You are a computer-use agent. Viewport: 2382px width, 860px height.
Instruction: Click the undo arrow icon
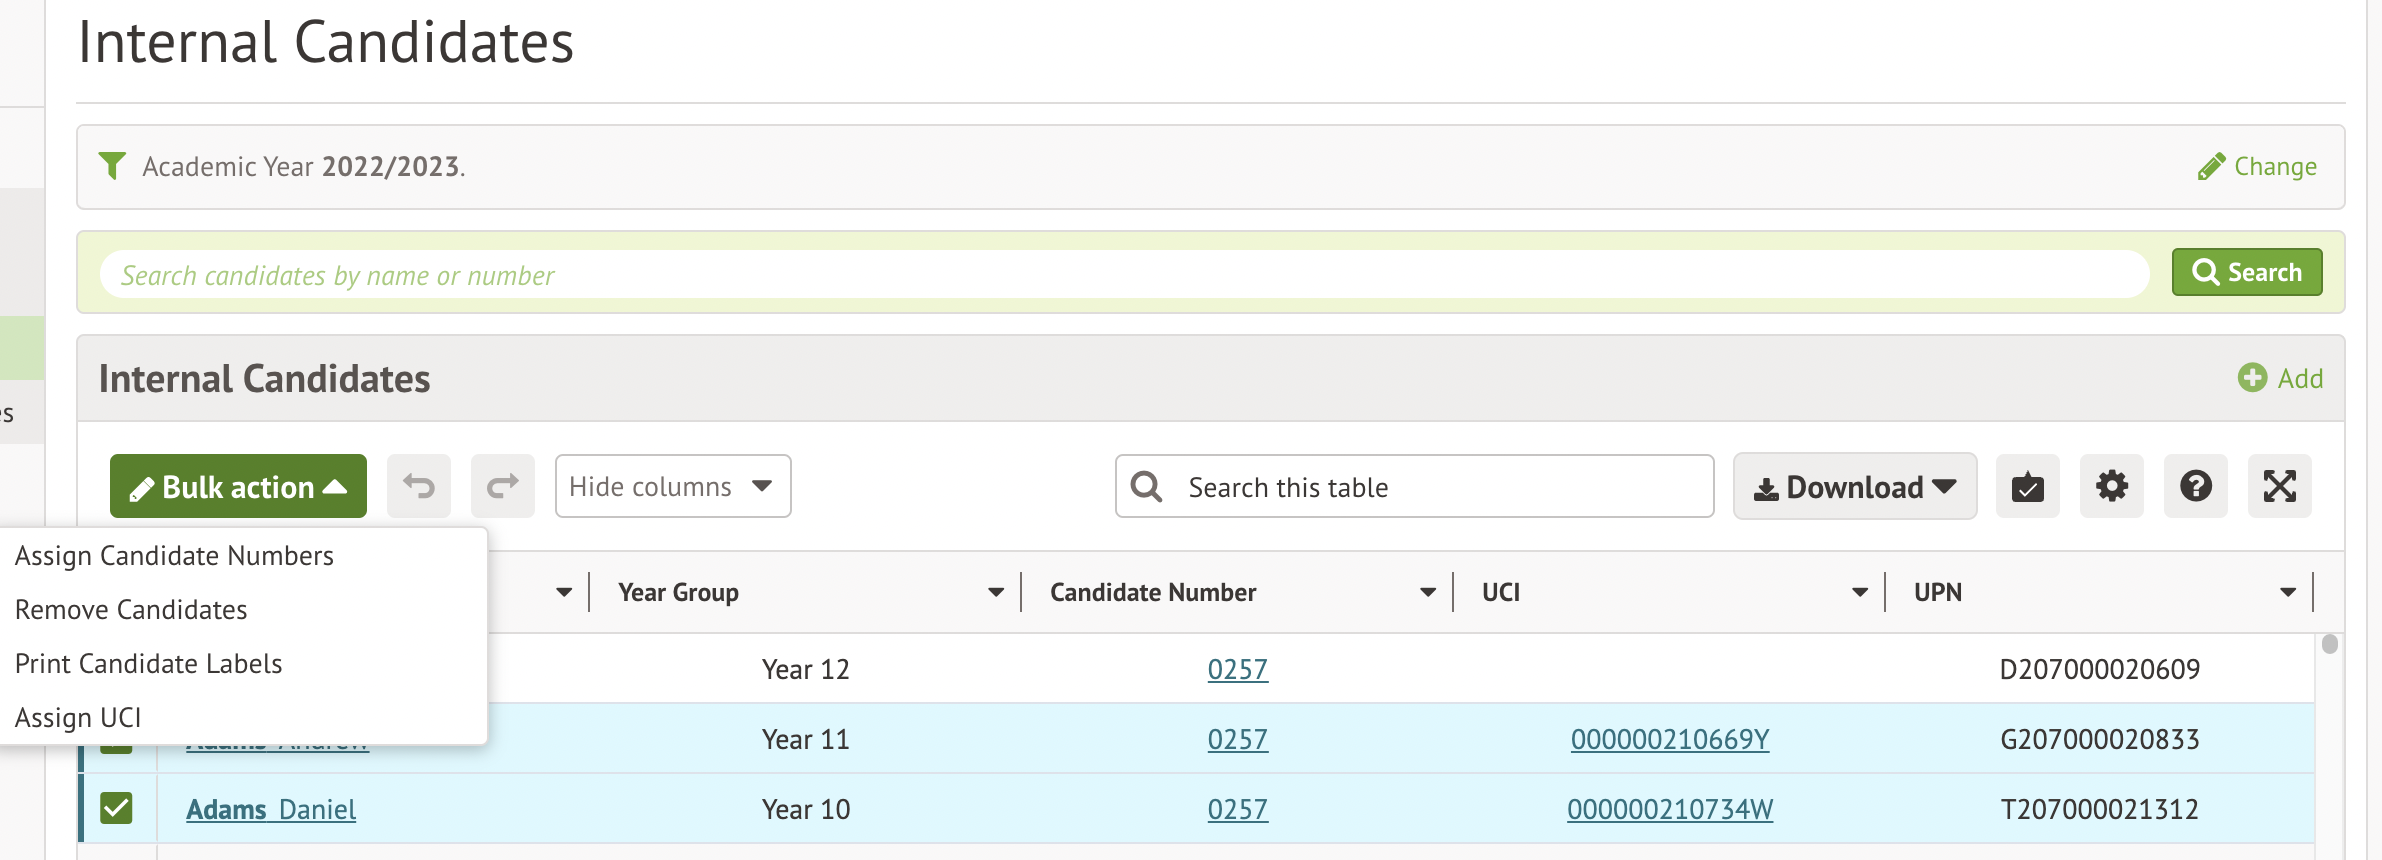tap(418, 487)
